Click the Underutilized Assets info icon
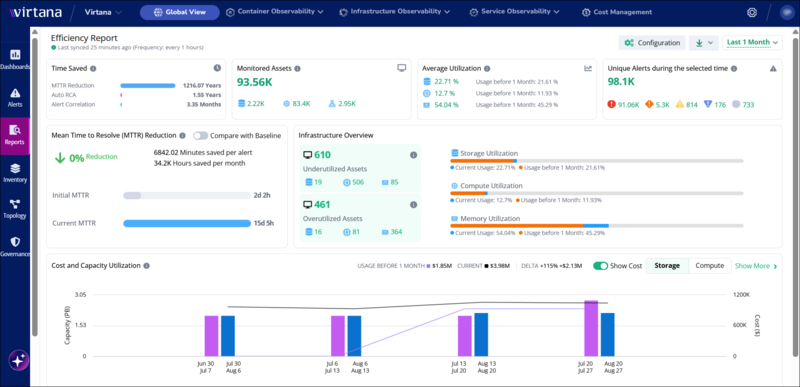Viewport: 800px width, 387px height. pyautogui.click(x=413, y=155)
